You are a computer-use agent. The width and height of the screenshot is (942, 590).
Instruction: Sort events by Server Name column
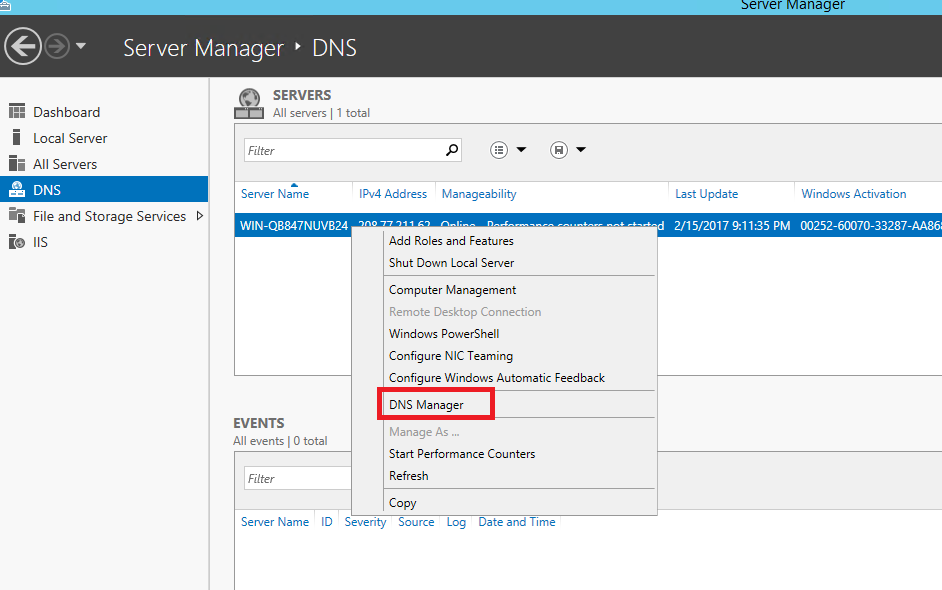pos(275,522)
